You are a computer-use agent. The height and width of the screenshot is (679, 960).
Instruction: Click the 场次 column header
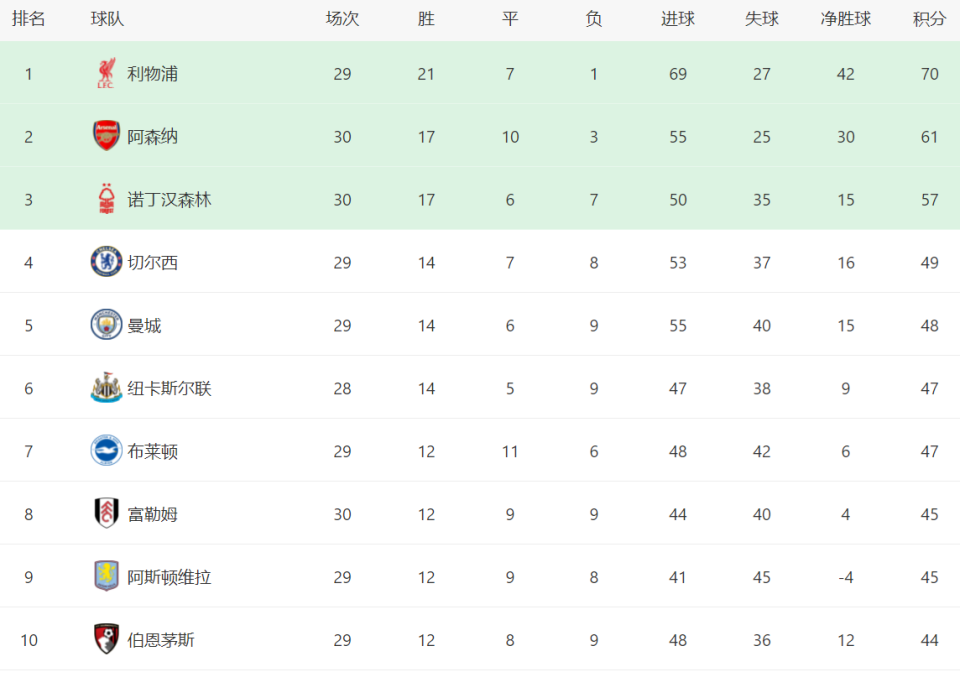342,19
